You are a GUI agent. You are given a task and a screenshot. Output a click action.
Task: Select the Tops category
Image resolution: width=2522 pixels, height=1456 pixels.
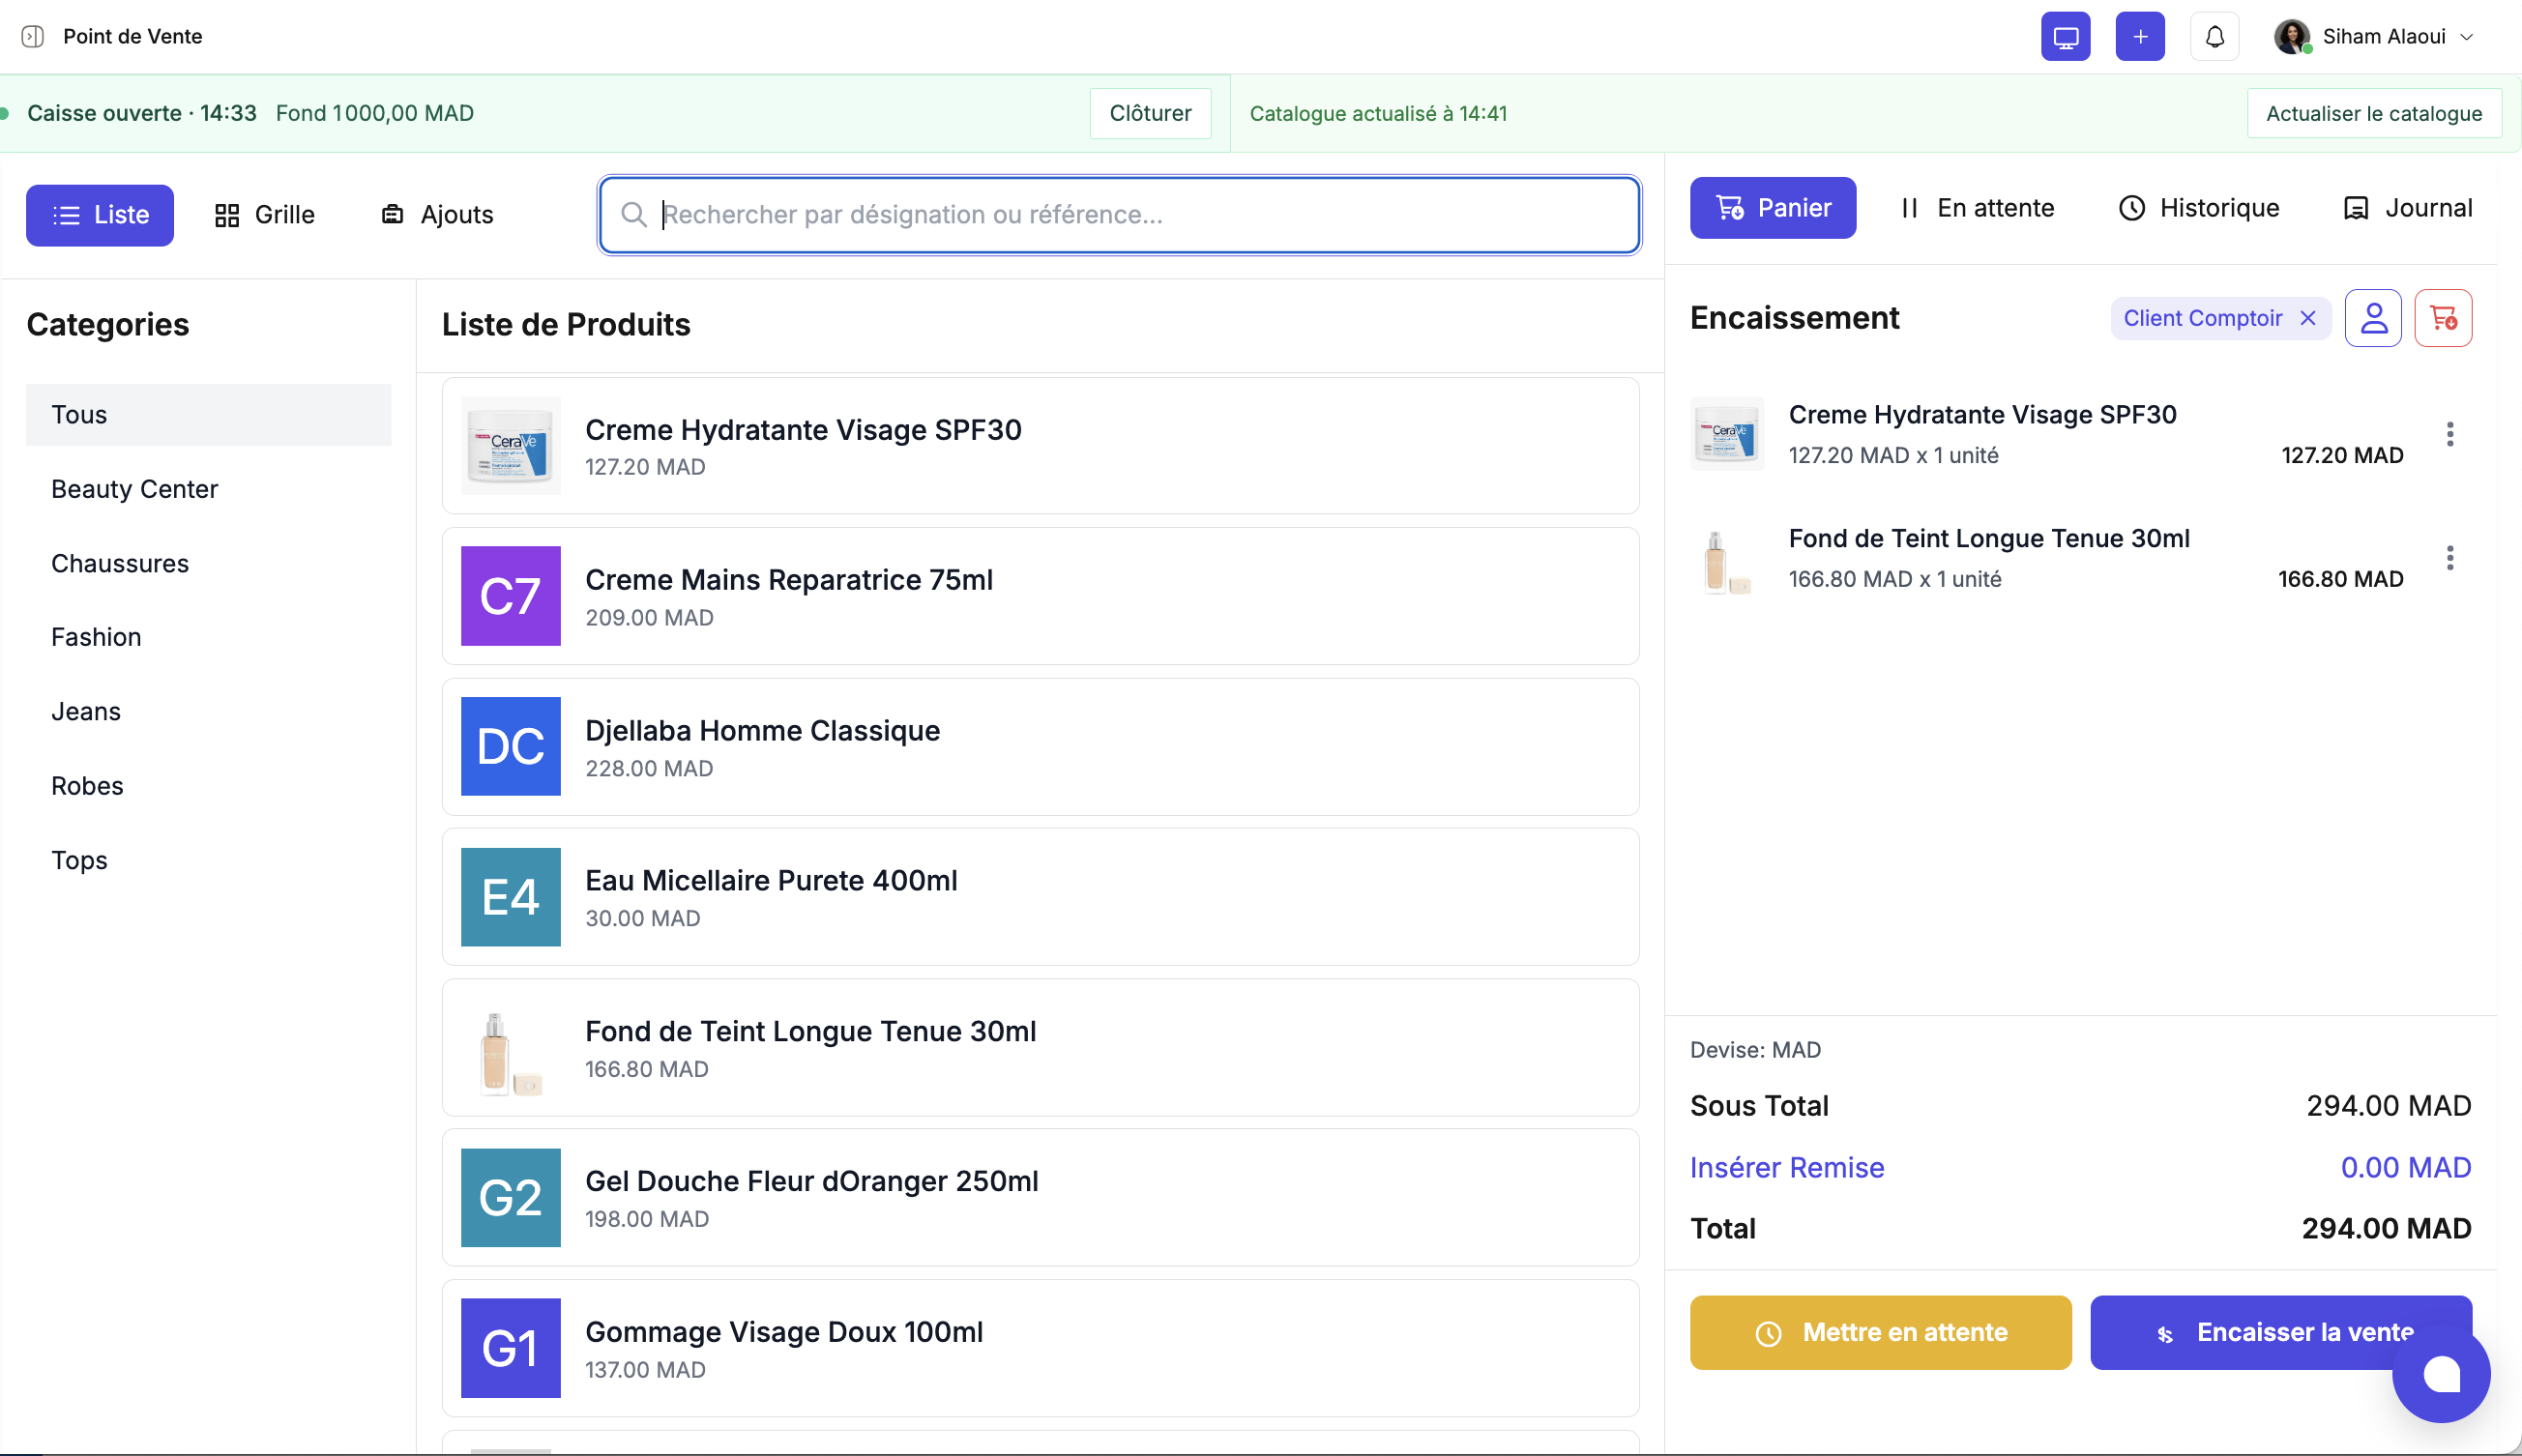point(209,860)
